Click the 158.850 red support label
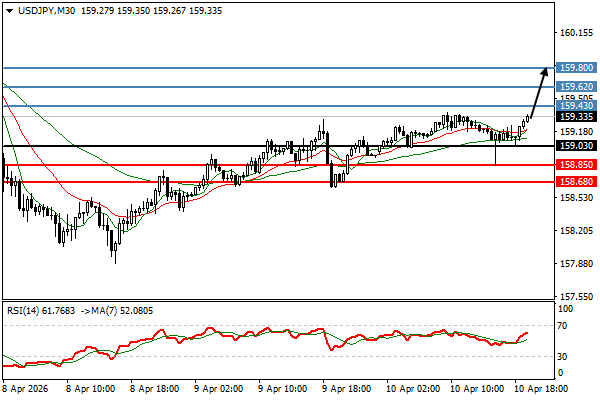 point(576,165)
